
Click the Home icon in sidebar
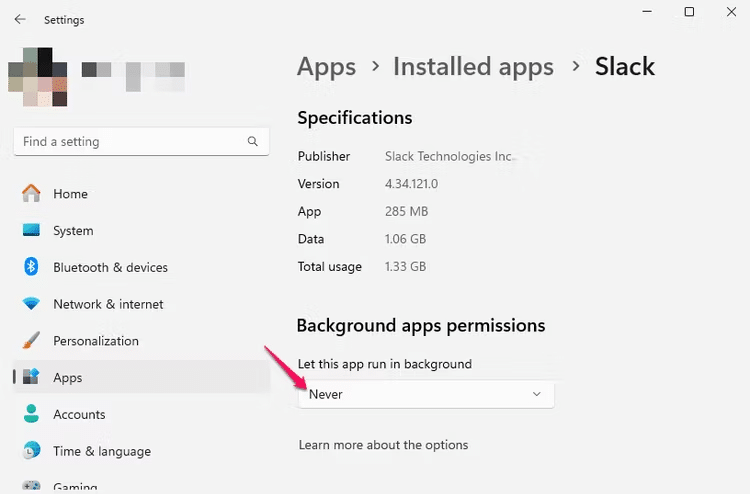(x=32, y=194)
